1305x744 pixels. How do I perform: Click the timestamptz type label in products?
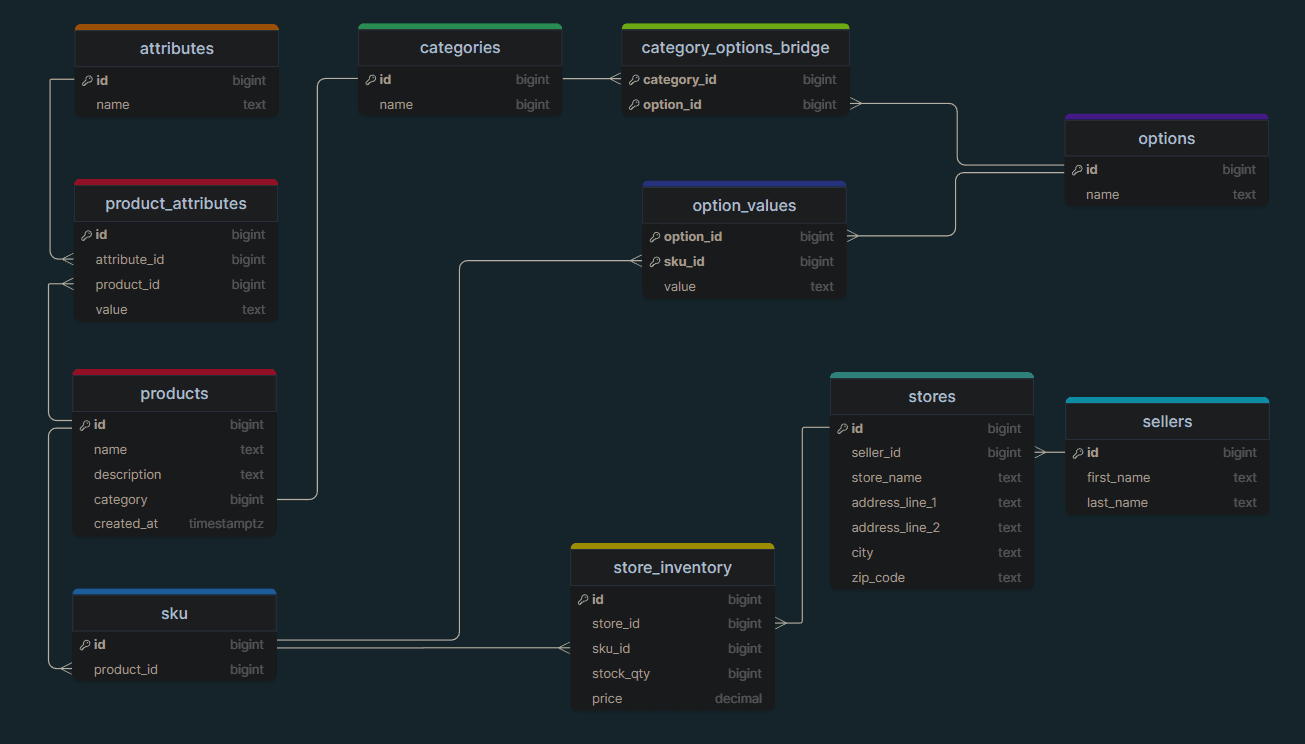coord(226,524)
